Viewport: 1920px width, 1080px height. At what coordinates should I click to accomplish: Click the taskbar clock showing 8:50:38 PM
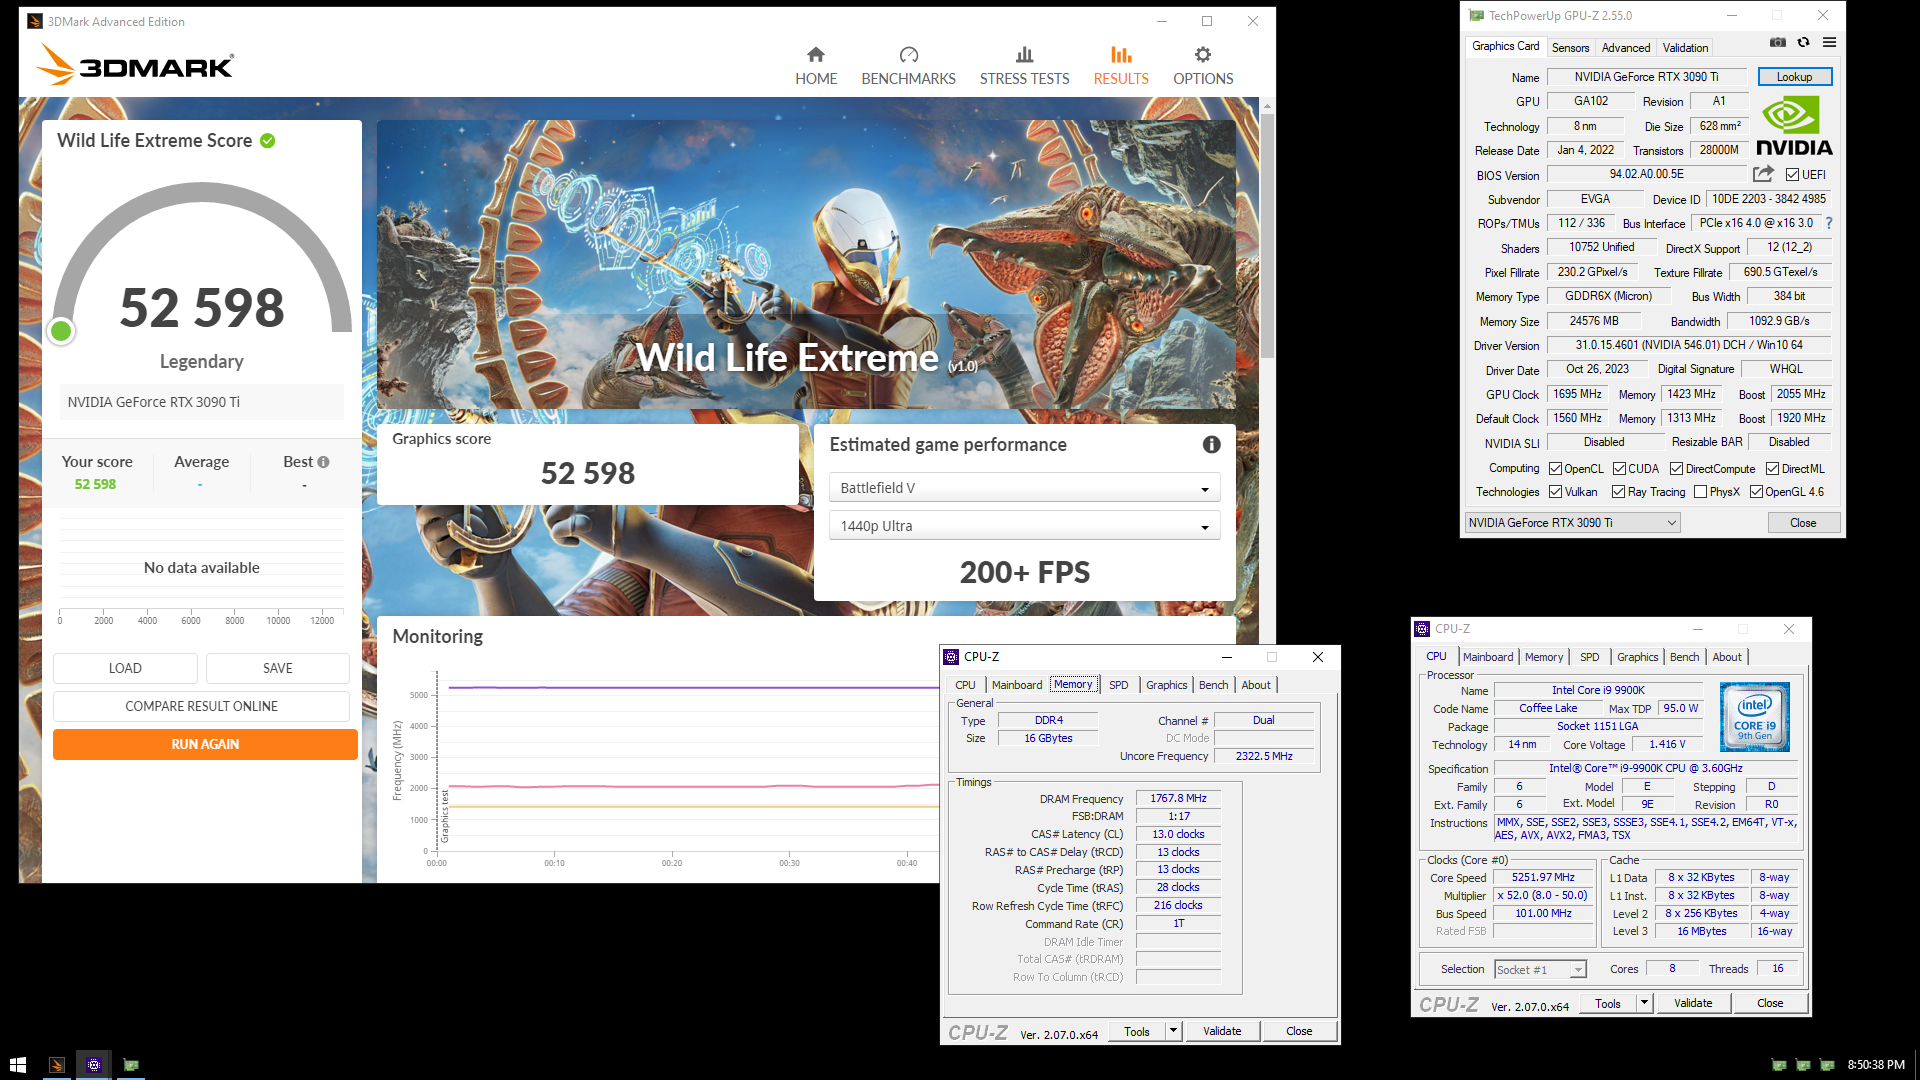(x=1876, y=1065)
